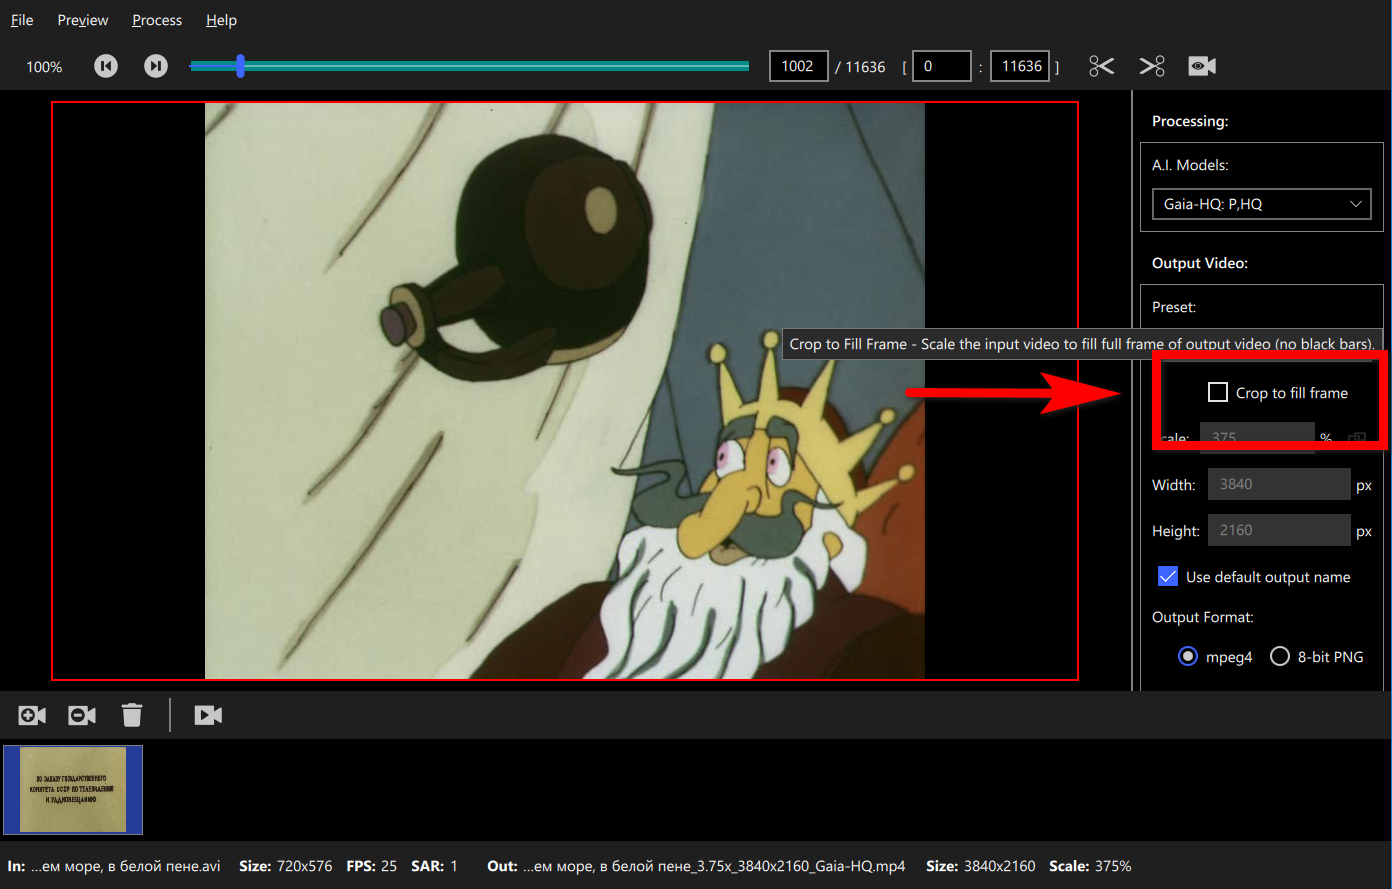Start processing with the bottom camera icon
This screenshot has height=889, width=1392.
208,715
